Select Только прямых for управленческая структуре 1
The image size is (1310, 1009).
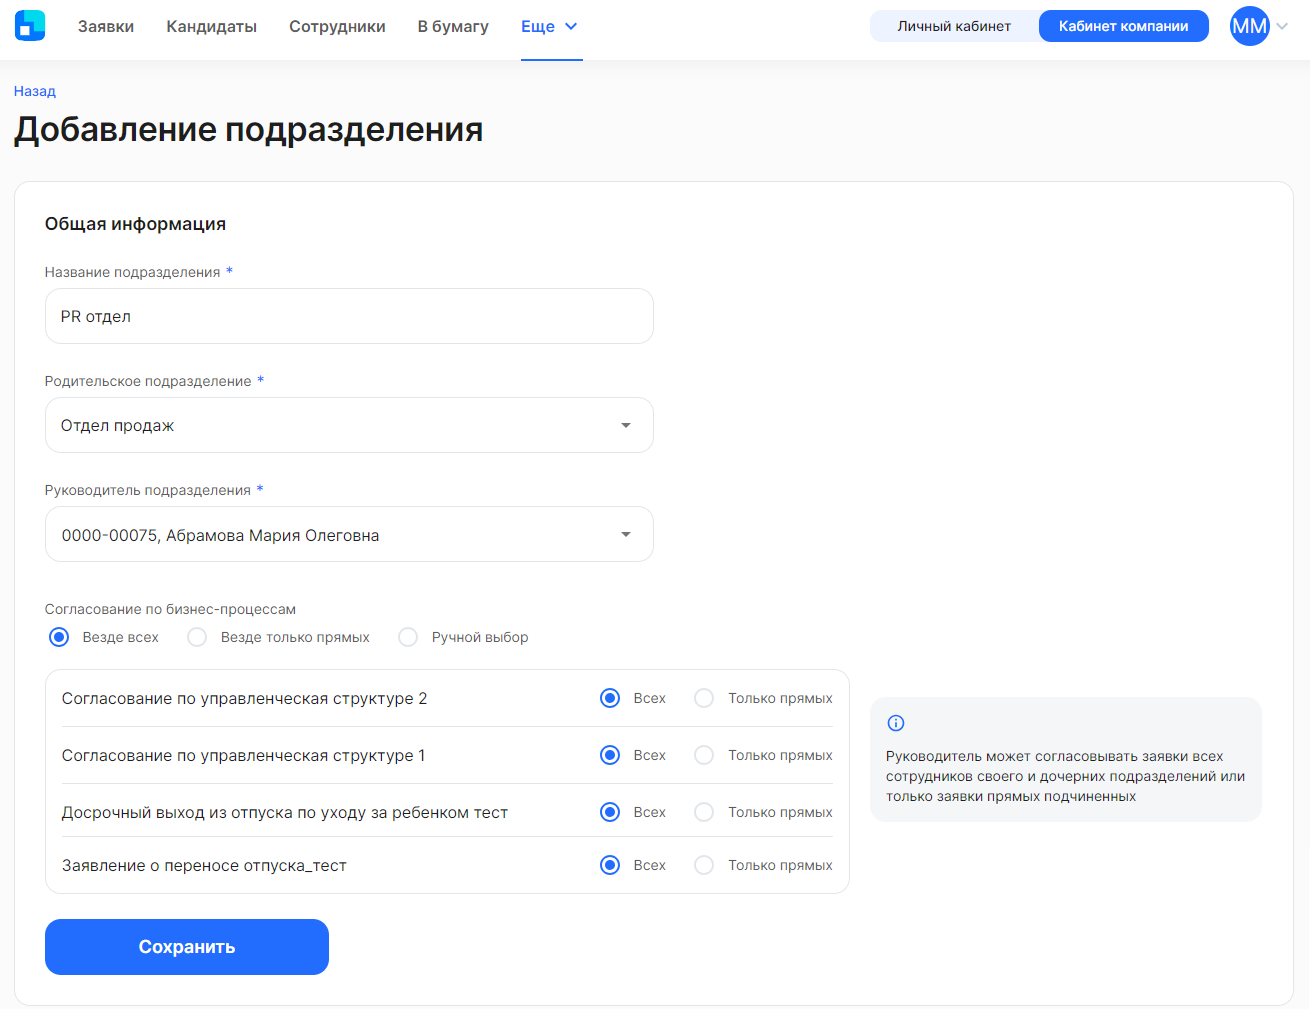[x=704, y=755]
